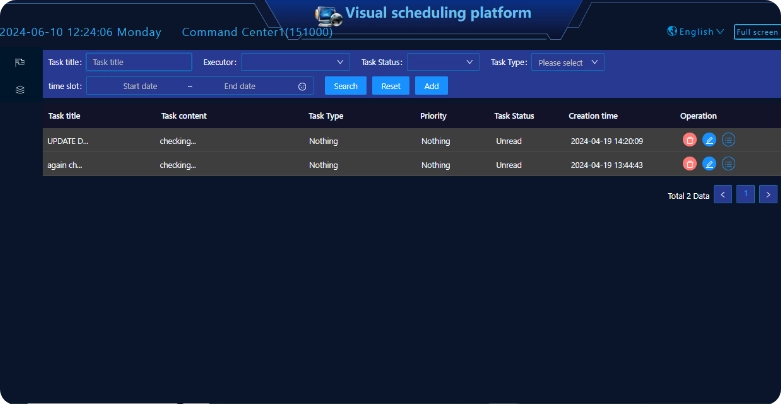Delete the again ch... task row
The width and height of the screenshot is (781, 405).
690,164
